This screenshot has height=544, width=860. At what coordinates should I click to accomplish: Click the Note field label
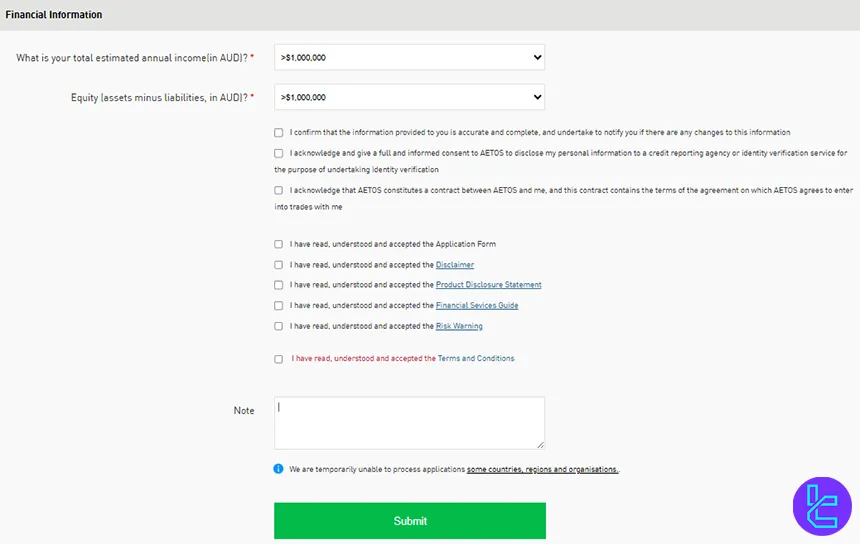(x=244, y=411)
